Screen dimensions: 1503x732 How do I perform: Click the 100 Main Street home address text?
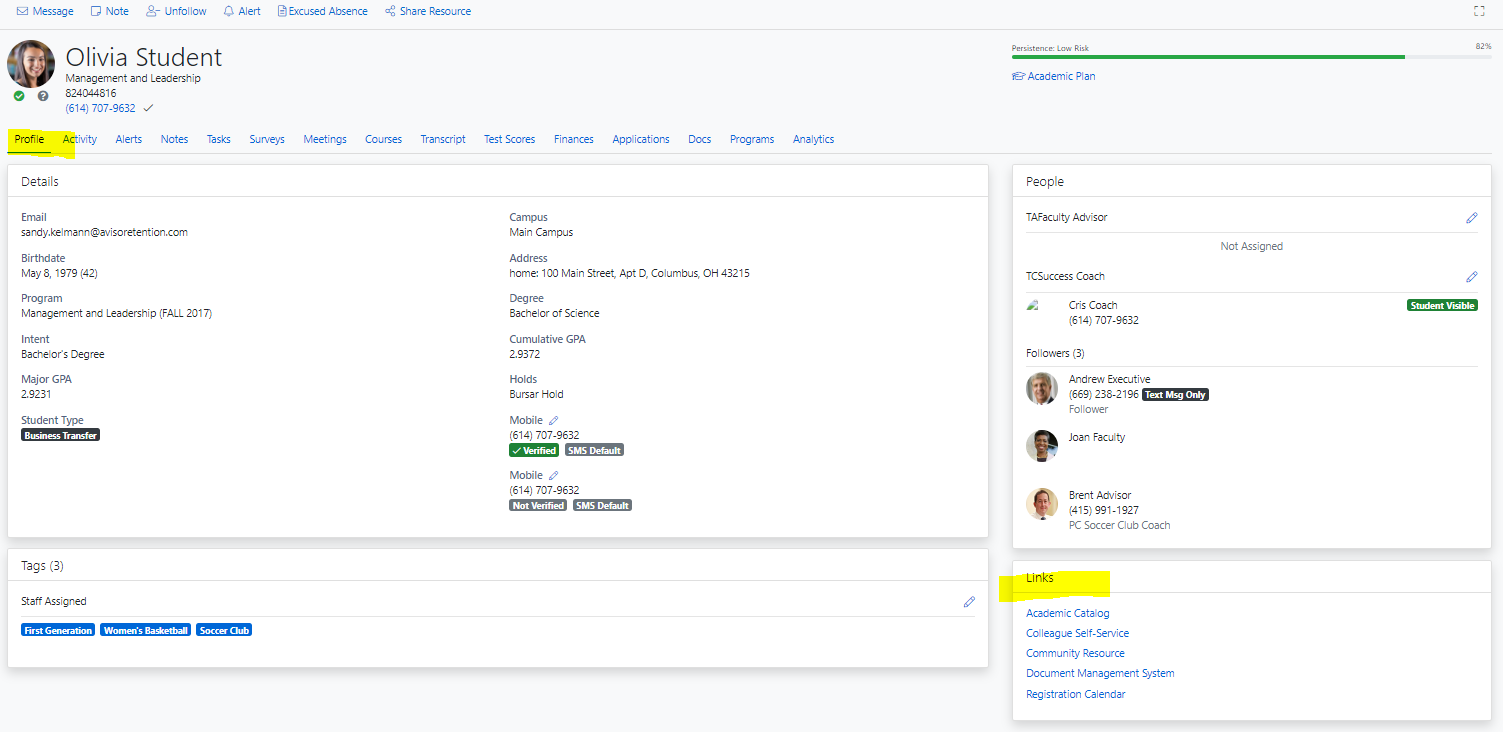coord(629,273)
